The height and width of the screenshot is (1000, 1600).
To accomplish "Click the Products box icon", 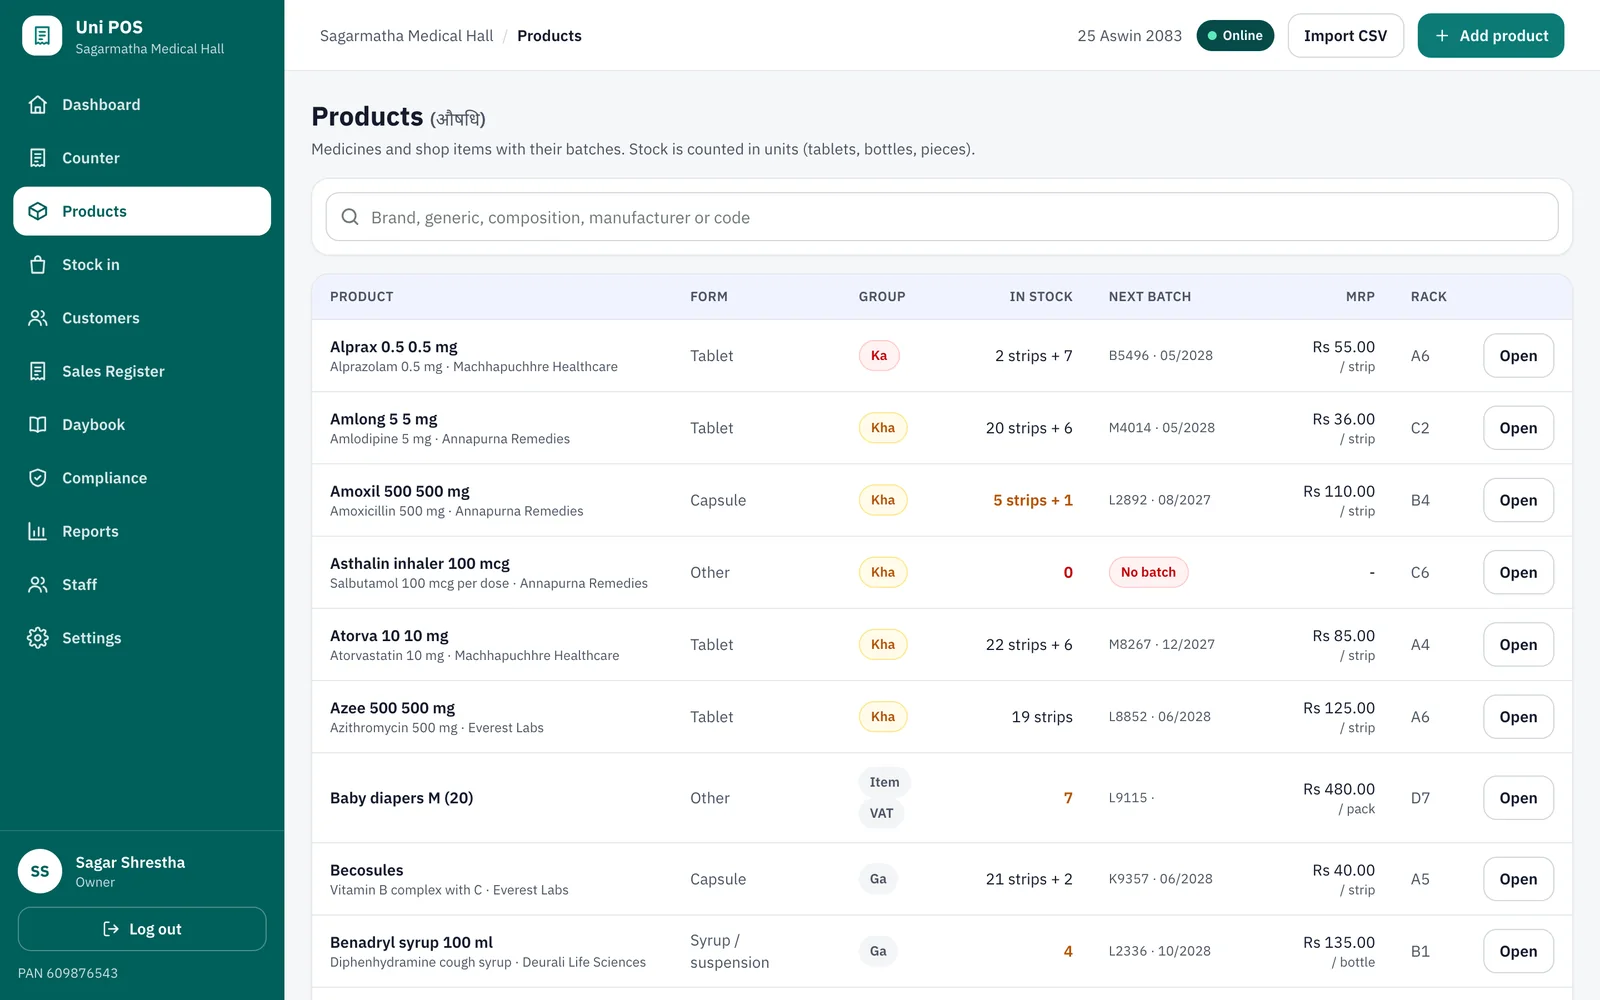I will point(38,211).
